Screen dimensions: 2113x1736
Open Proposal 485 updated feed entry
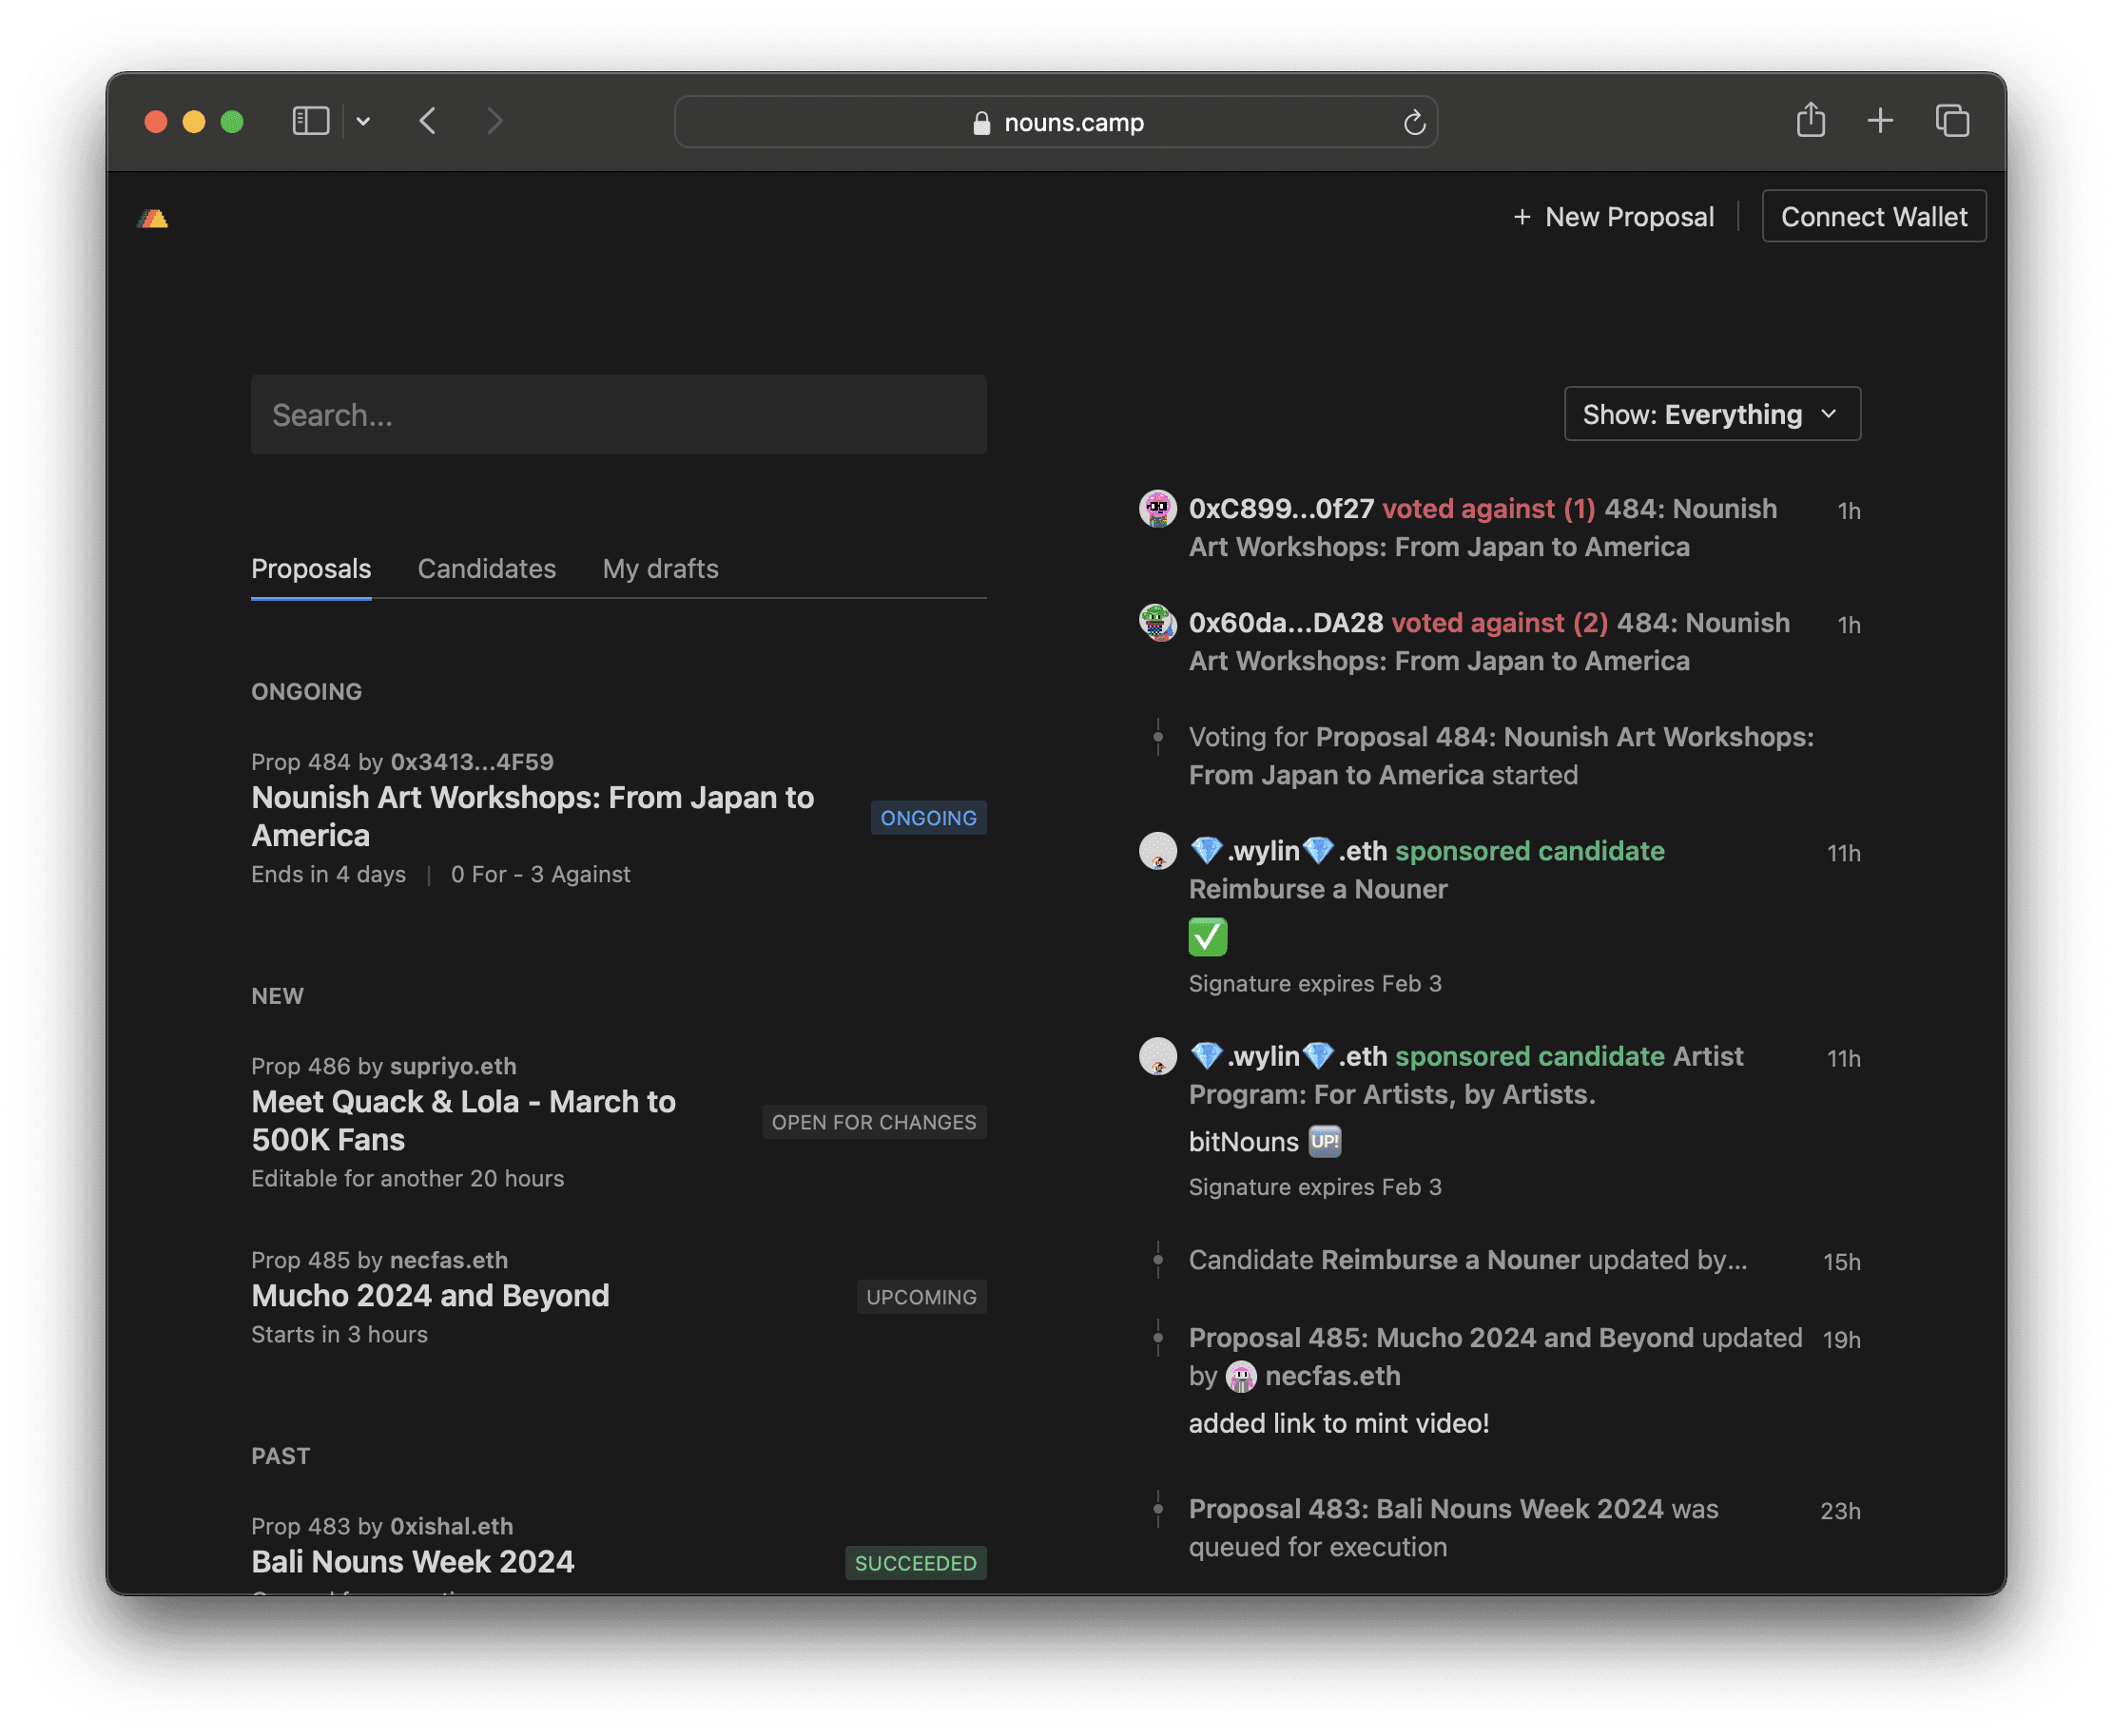pyautogui.click(x=1441, y=1338)
